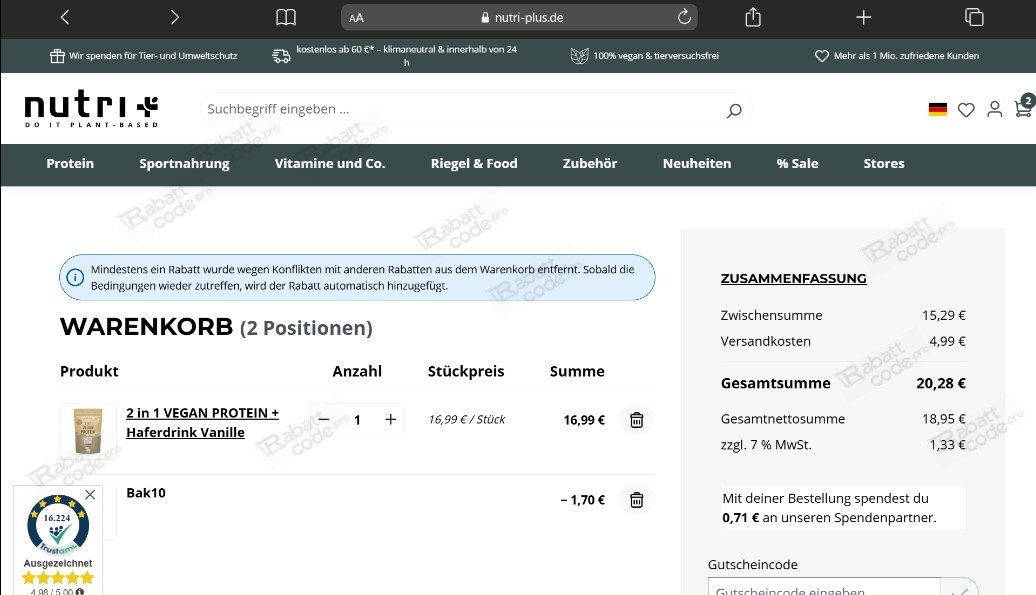This screenshot has width=1036, height=595.
Task: Click the gift box donation icon
Action: [x=57, y=56]
